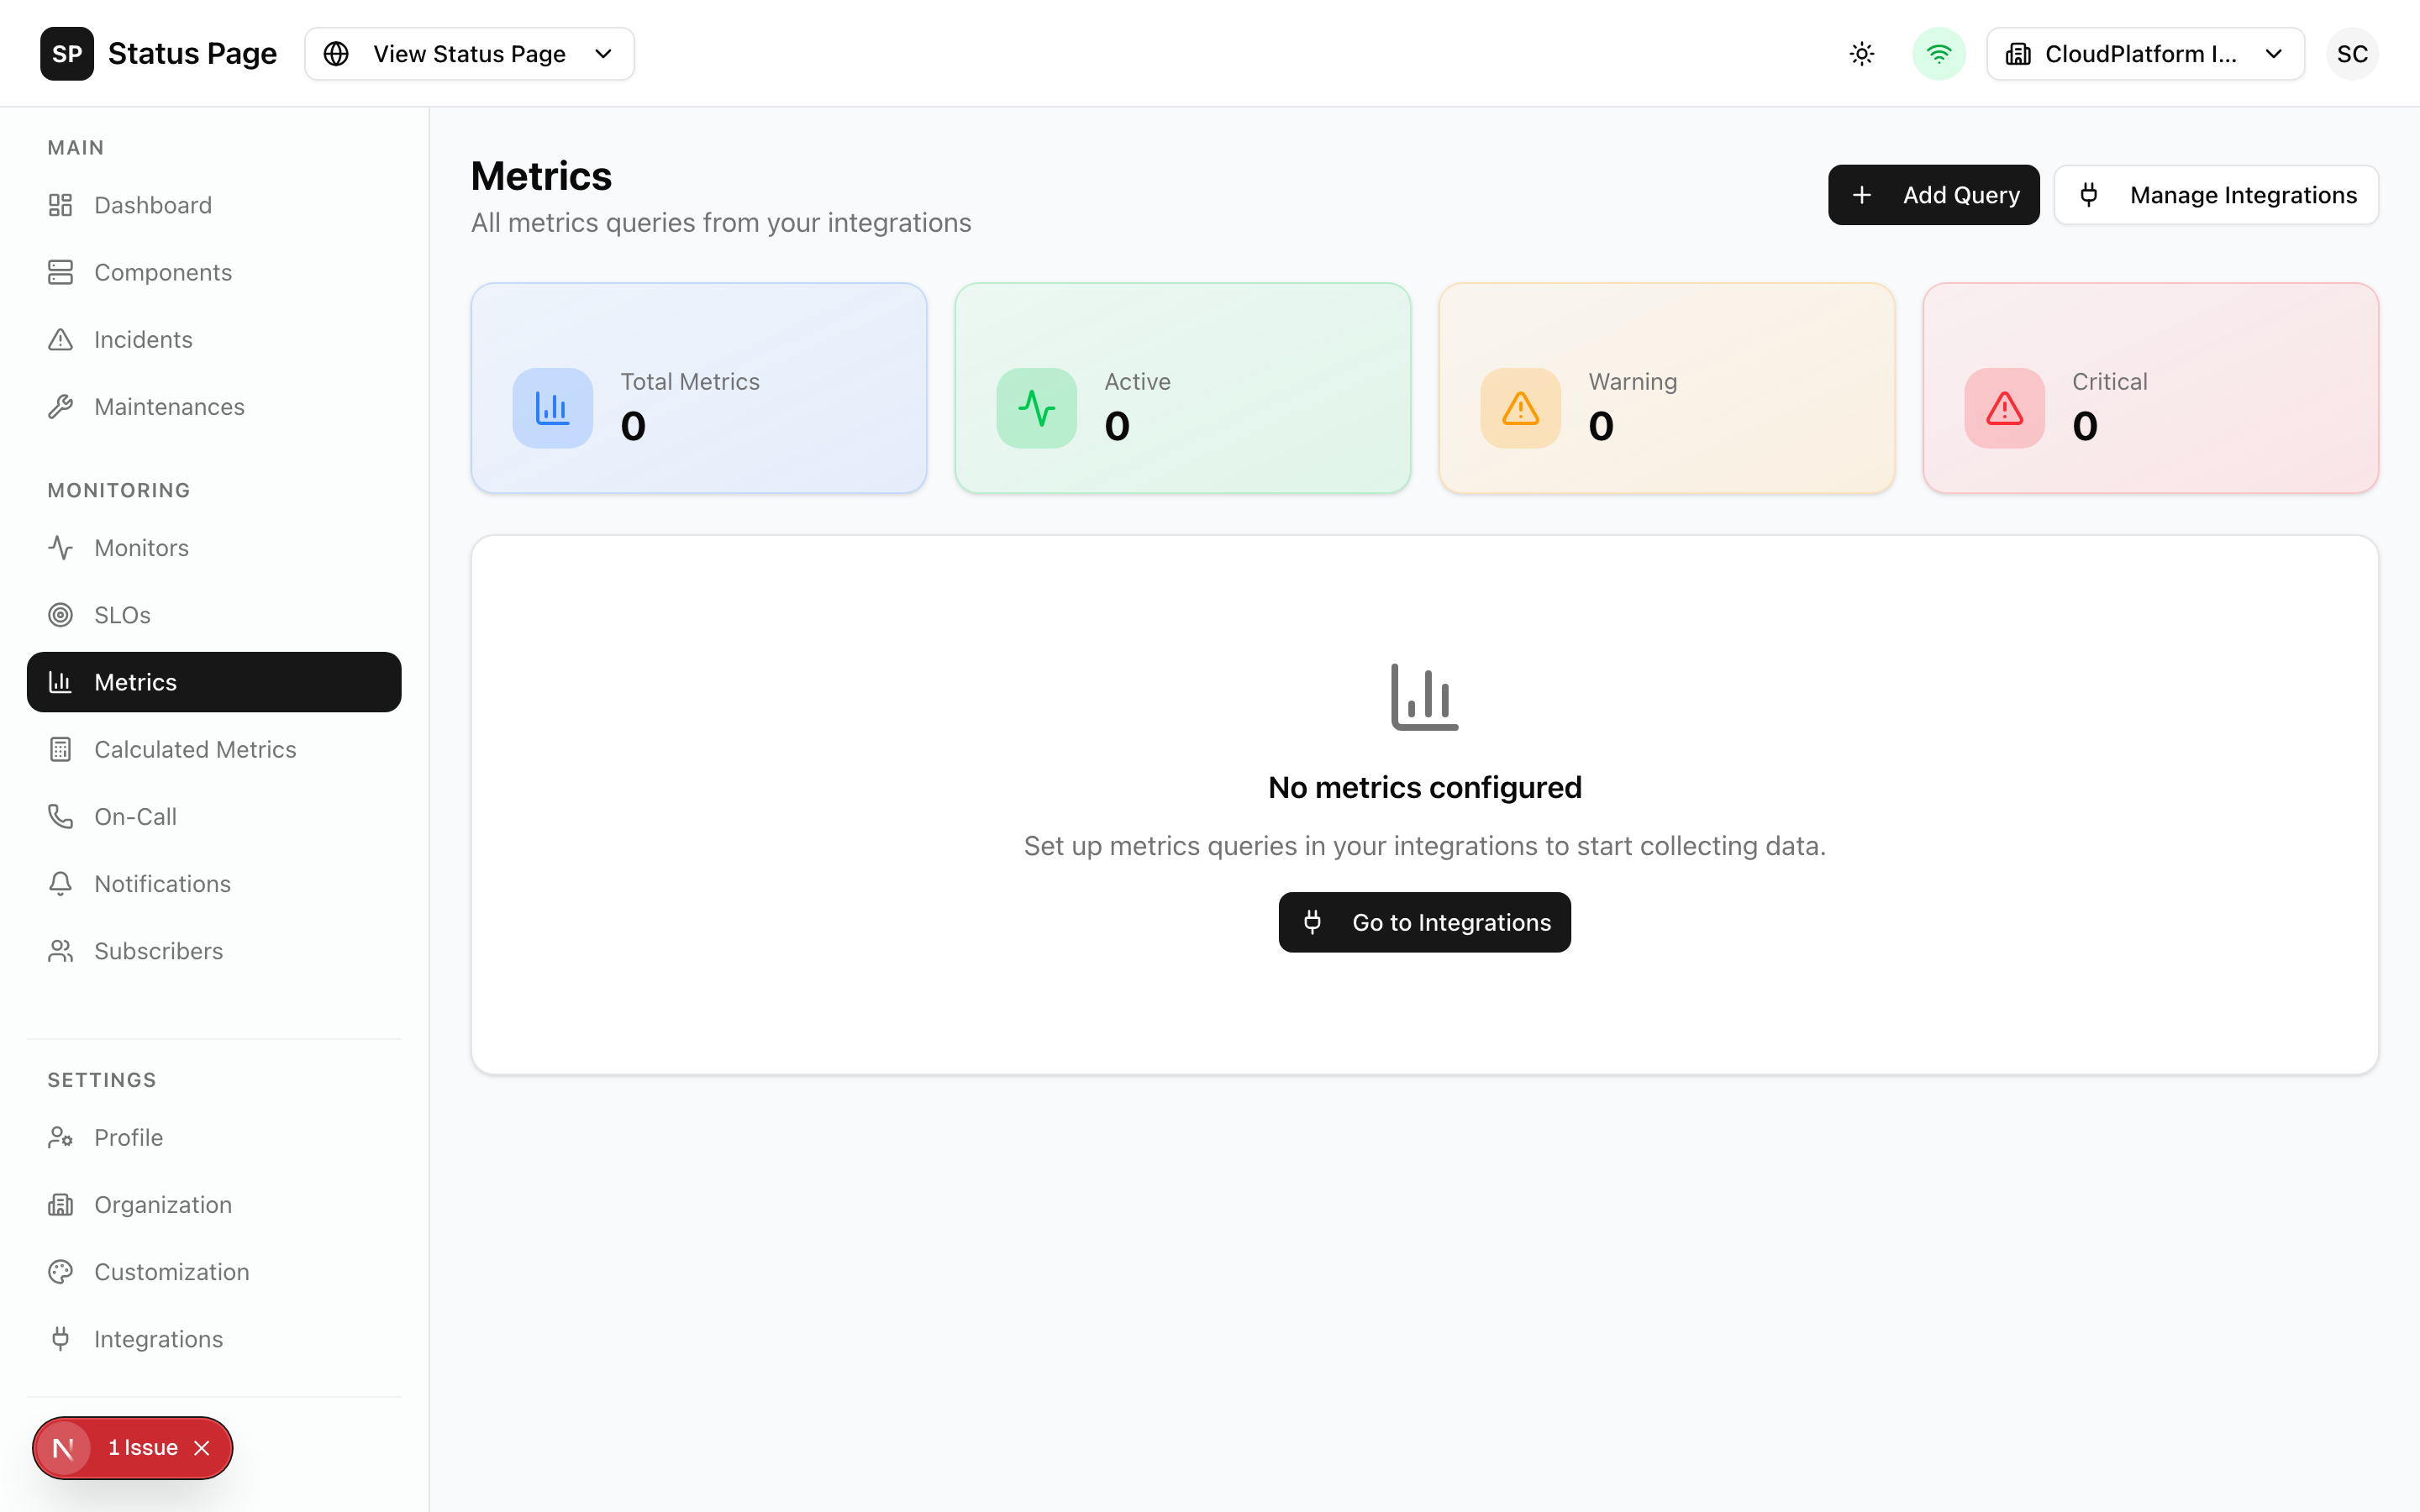Open the Integrations settings entry
The height and width of the screenshot is (1512, 2420).
click(159, 1338)
